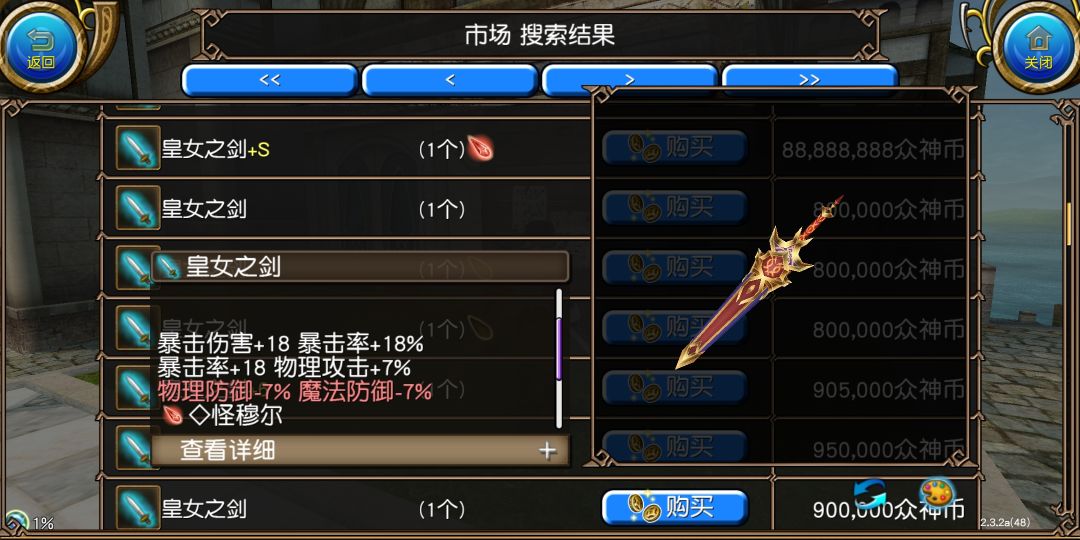This screenshot has height=540, width=1080.
Task: Click 购买 button for 900,000 listing
Action: pyautogui.click(x=675, y=508)
